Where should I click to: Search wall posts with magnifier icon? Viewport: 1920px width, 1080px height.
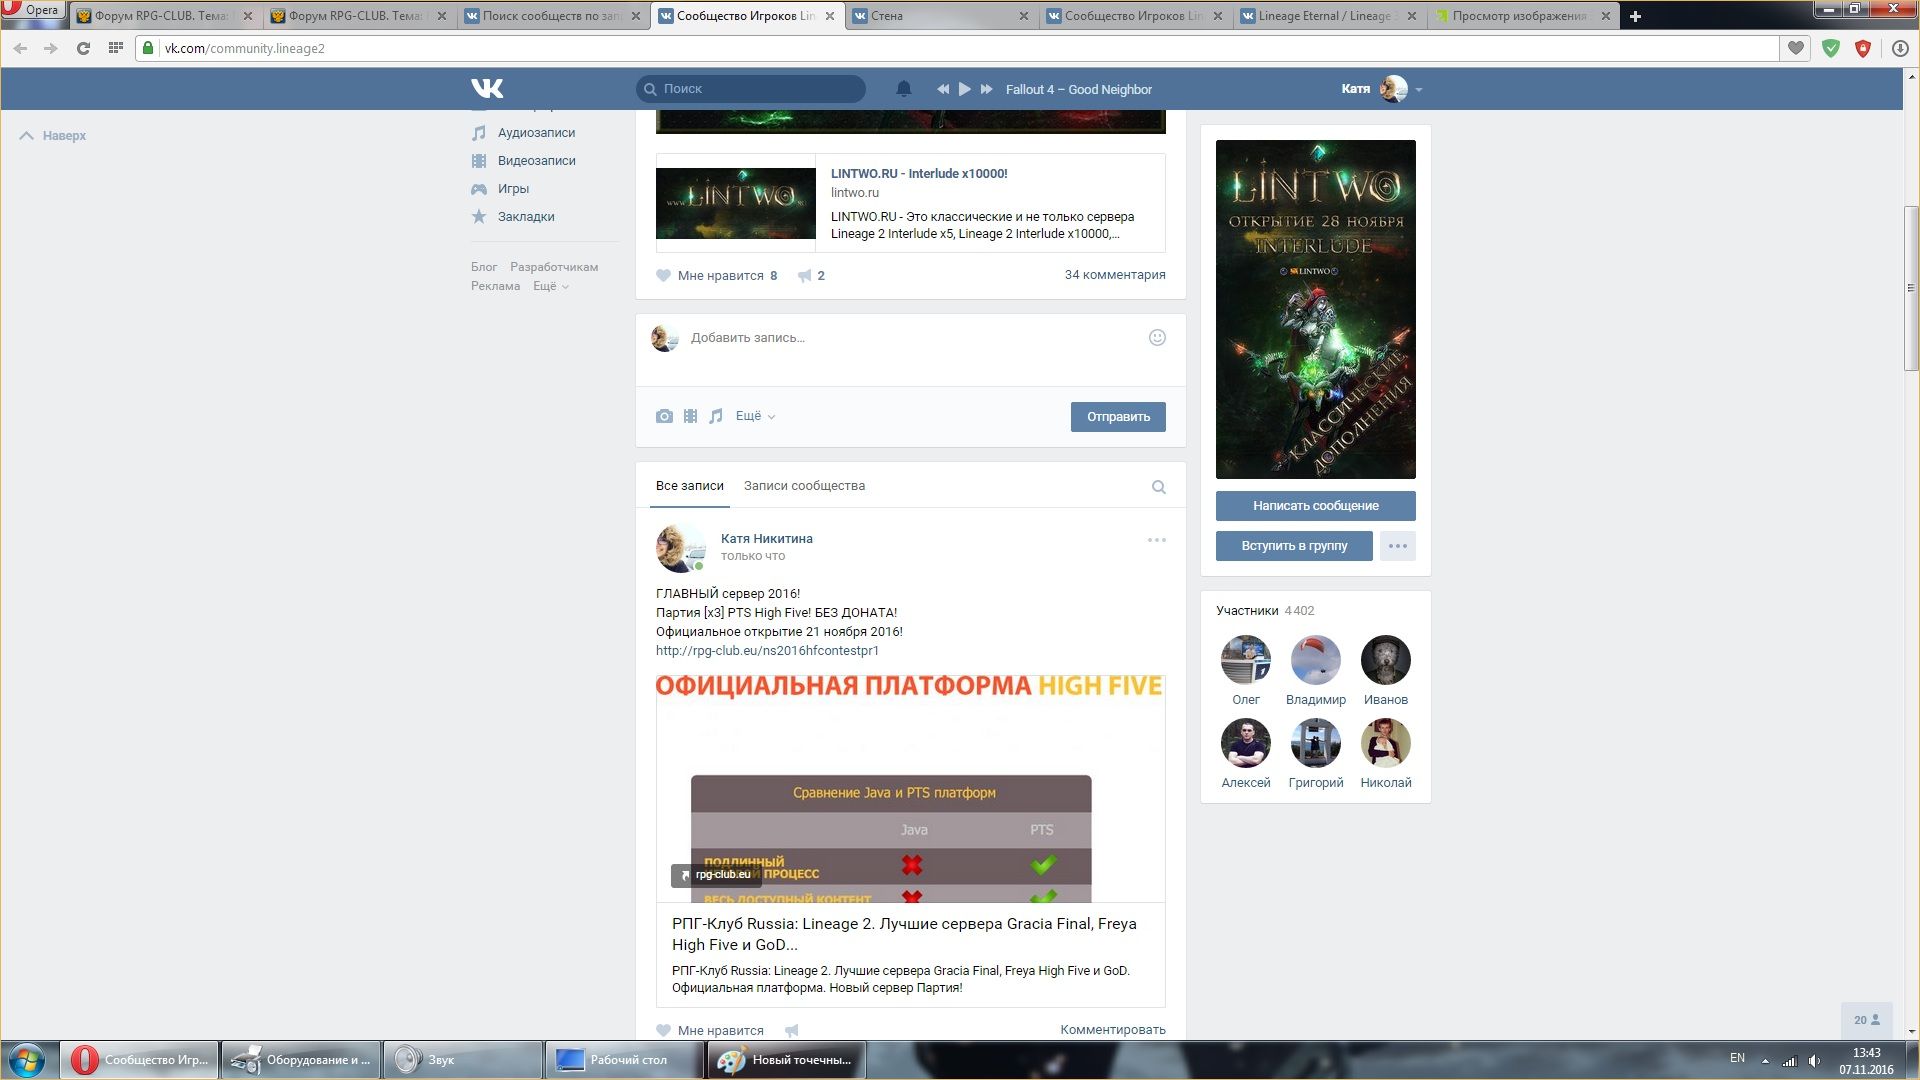1158,487
